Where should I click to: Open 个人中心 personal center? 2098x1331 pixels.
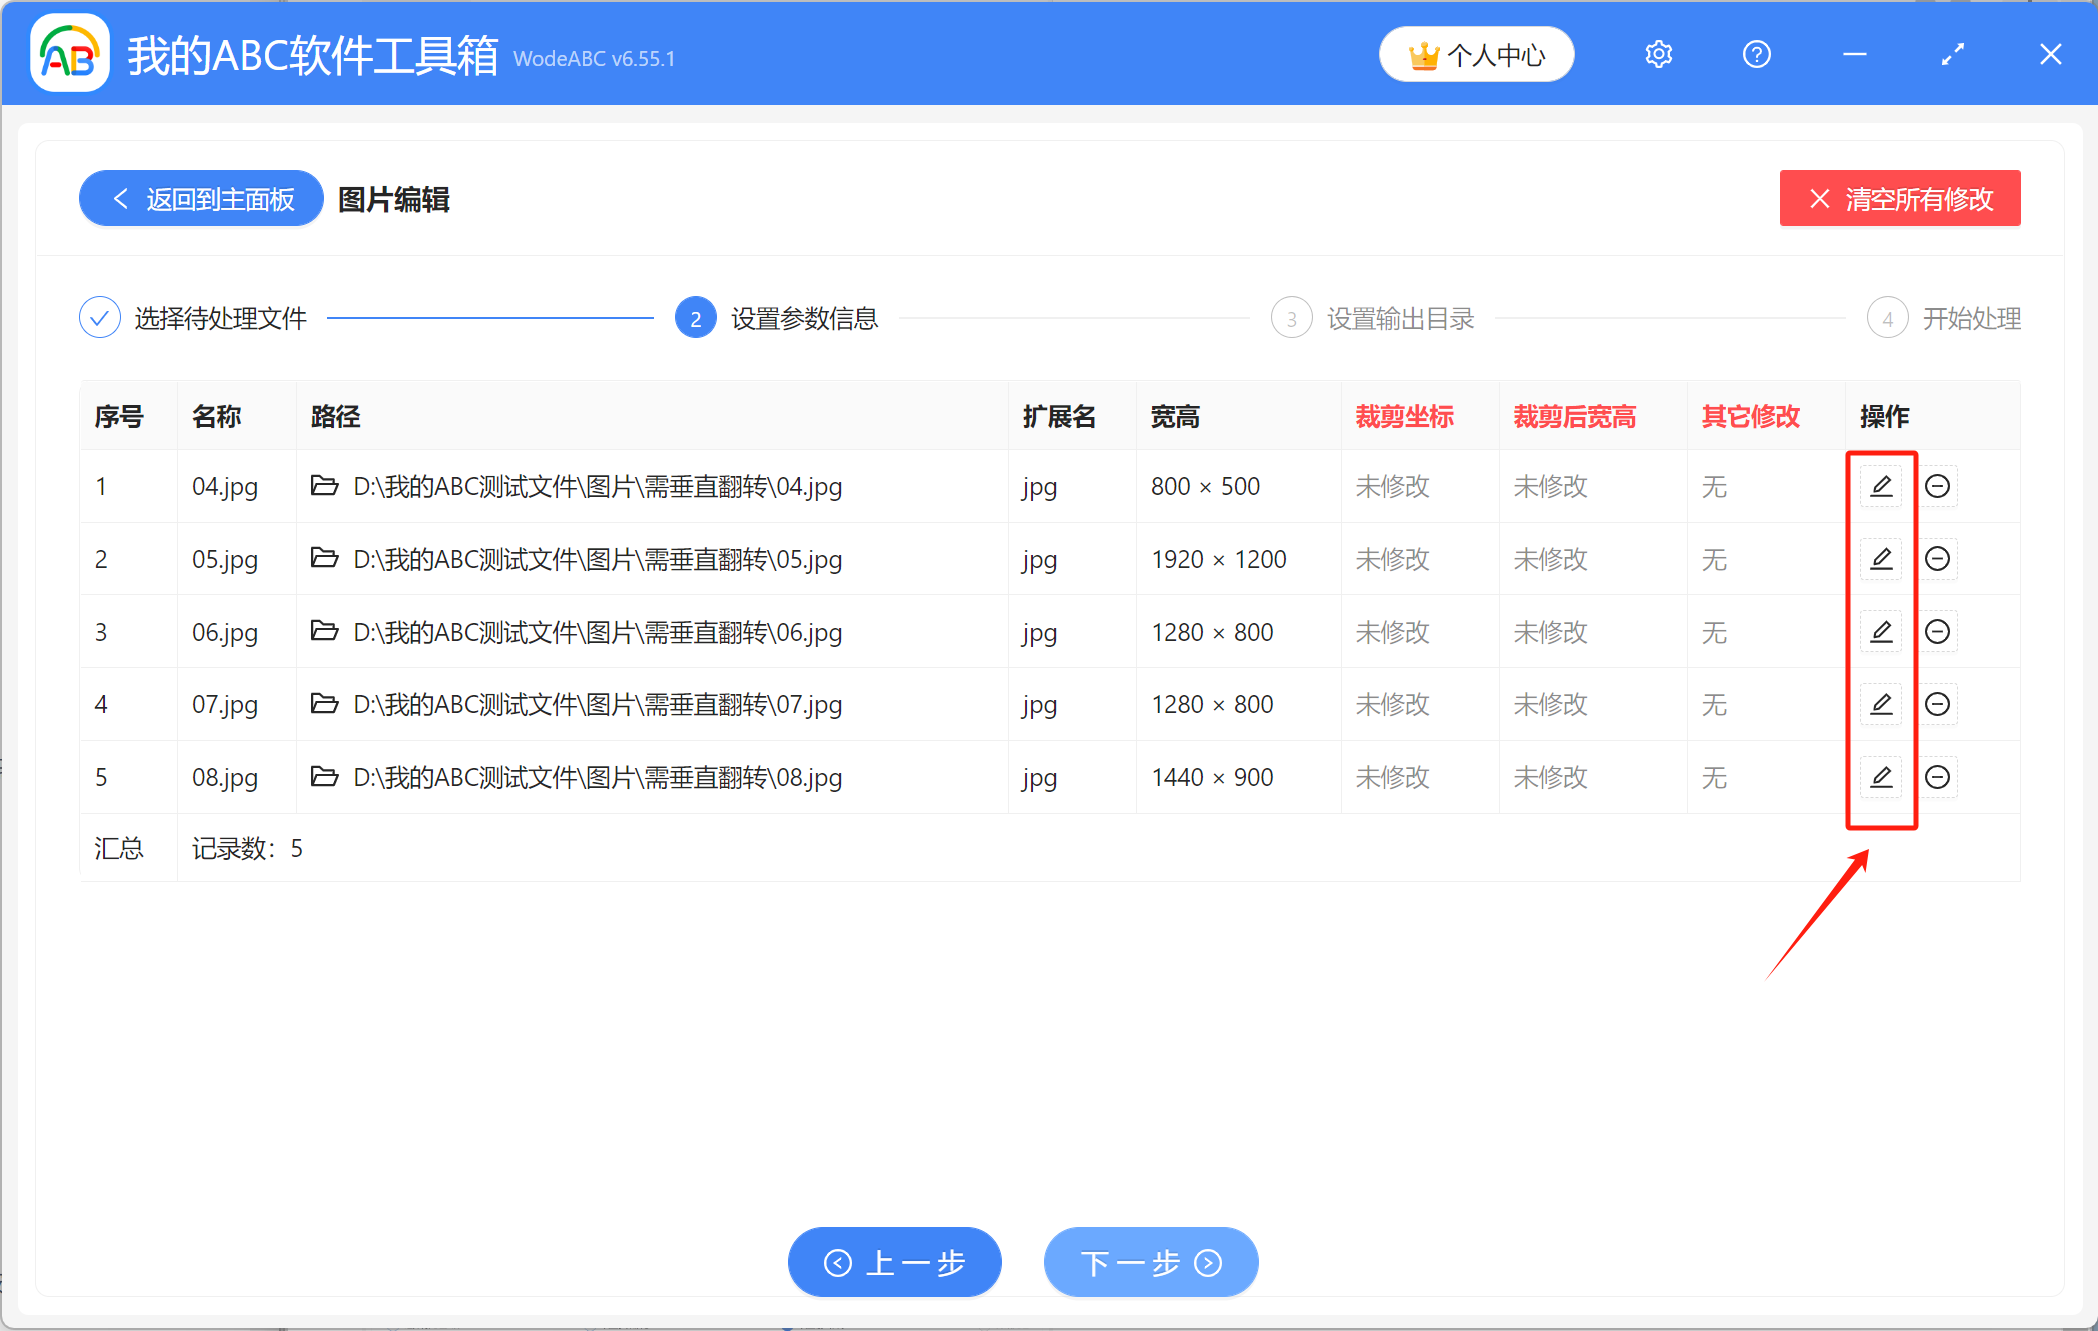tap(1477, 55)
